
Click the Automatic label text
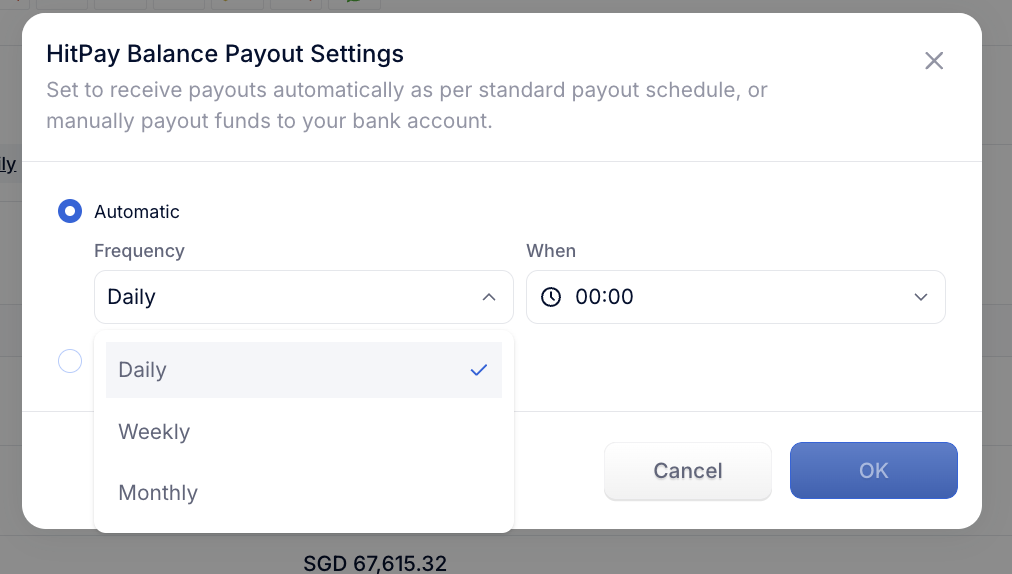coord(137,212)
